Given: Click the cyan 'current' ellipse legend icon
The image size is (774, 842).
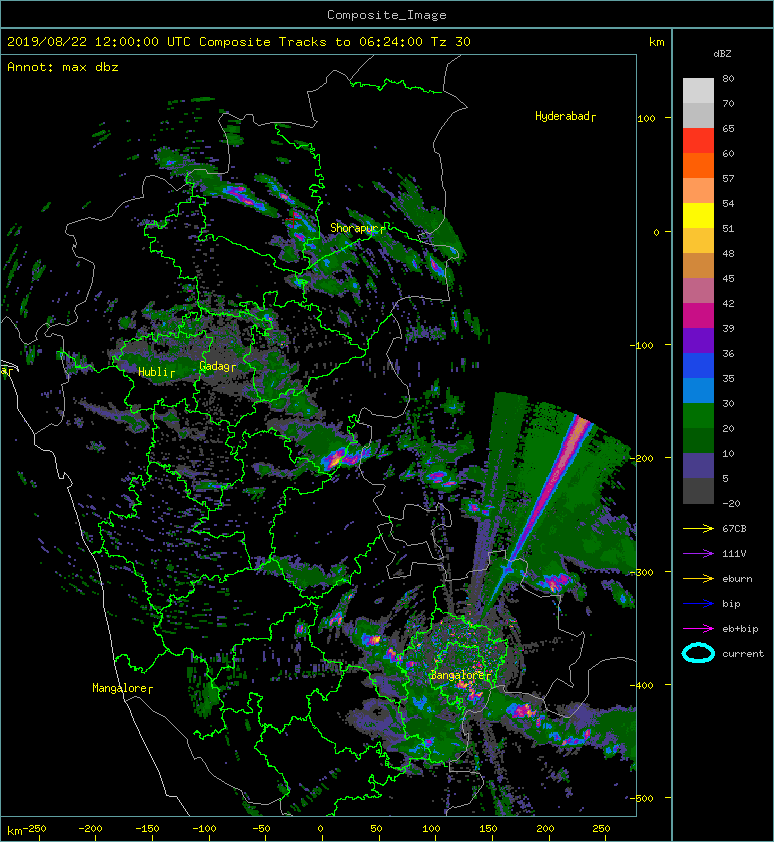Looking at the screenshot, I should (698, 653).
